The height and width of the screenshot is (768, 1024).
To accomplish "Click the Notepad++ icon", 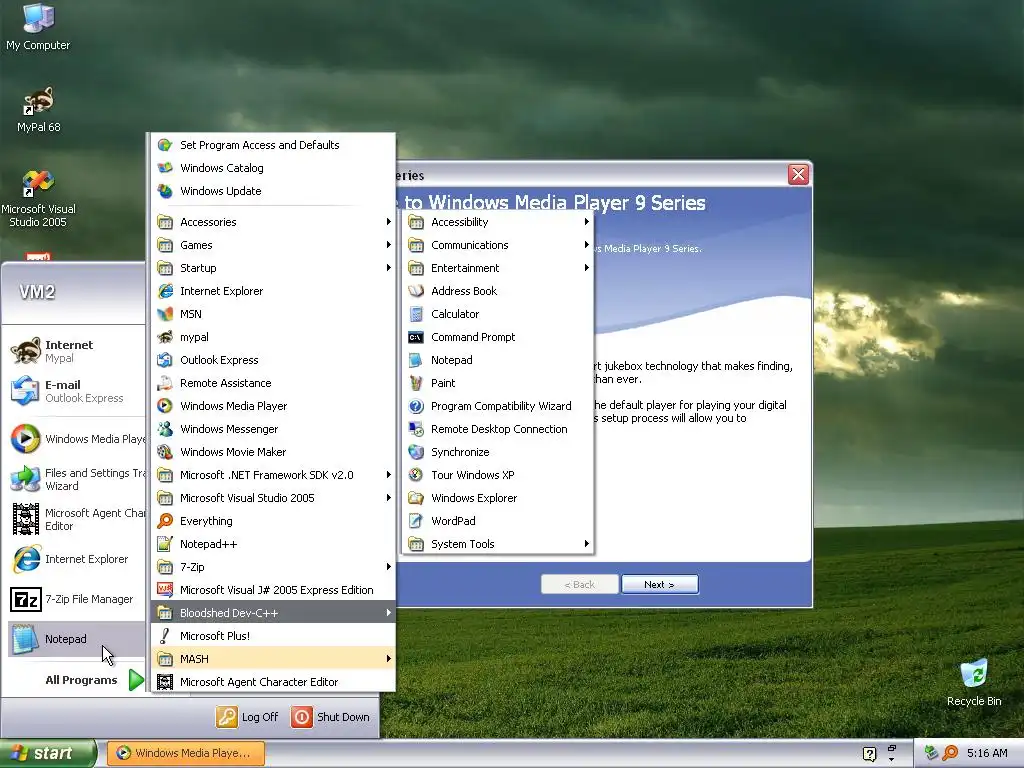I will tap(165, 544).
